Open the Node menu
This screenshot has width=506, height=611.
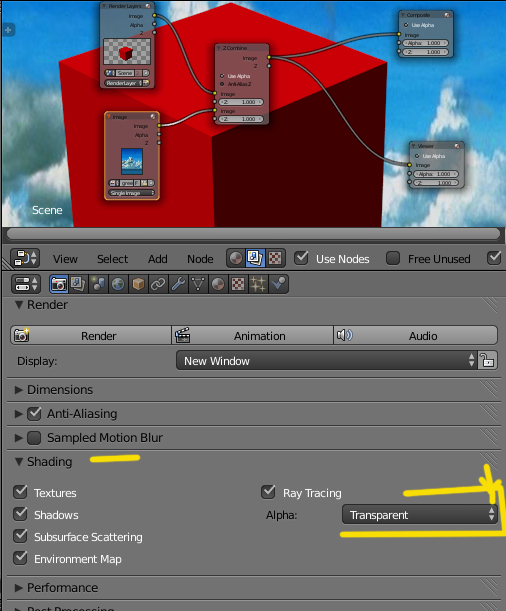pyautogui.click(x=200, y=259)
